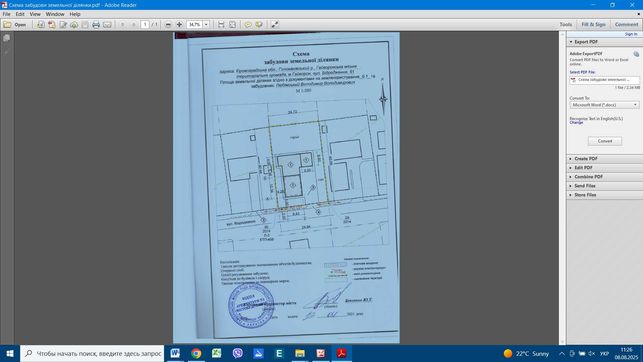Open the Convert To format dropdown
Screen dimensions: 643x362
604,105
